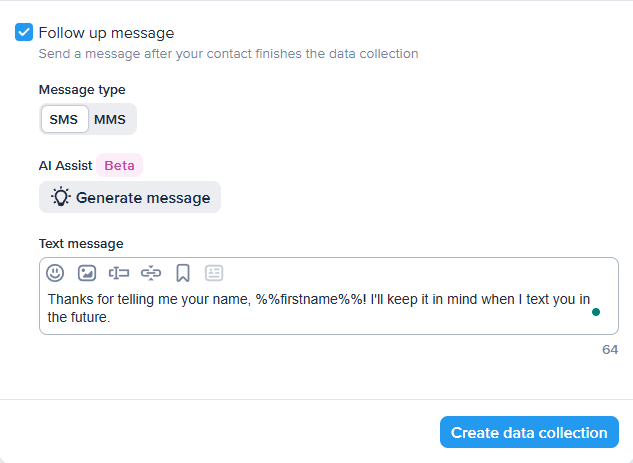Click the contact card icon
Image resolution: width=633 pixels, height=463 pixels.
[214, 272]
